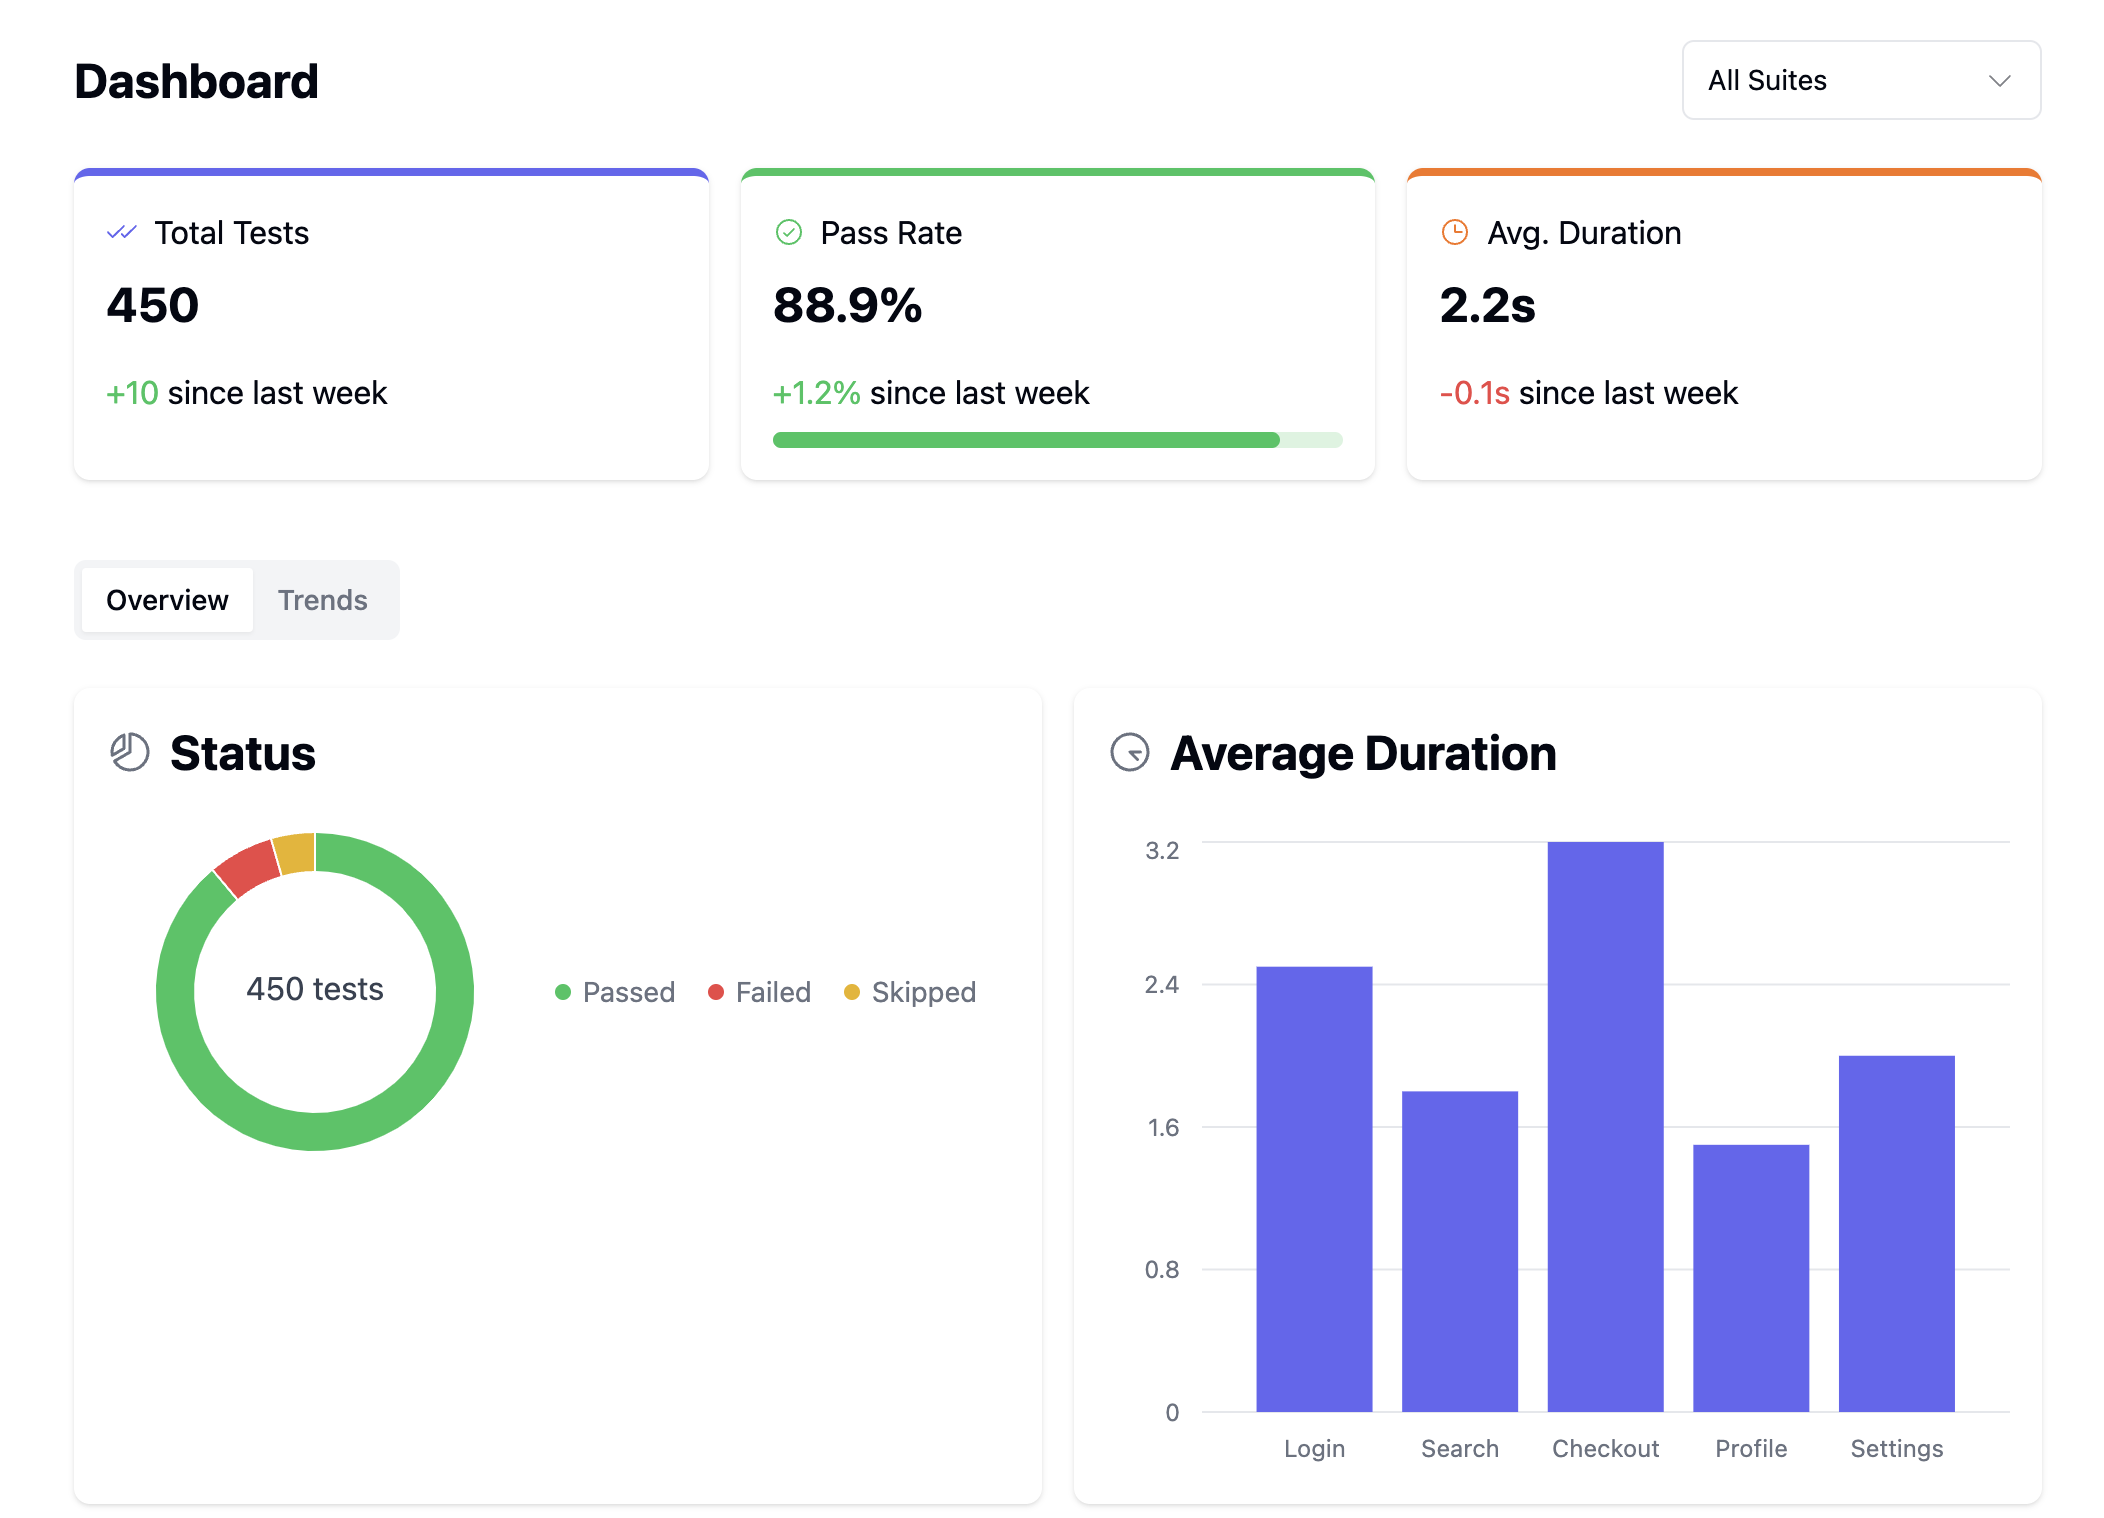The height and width of the screenshot is (1518, 2104).
Task: Click the Avg. Duration clock icon
Action: (1455, 232)
